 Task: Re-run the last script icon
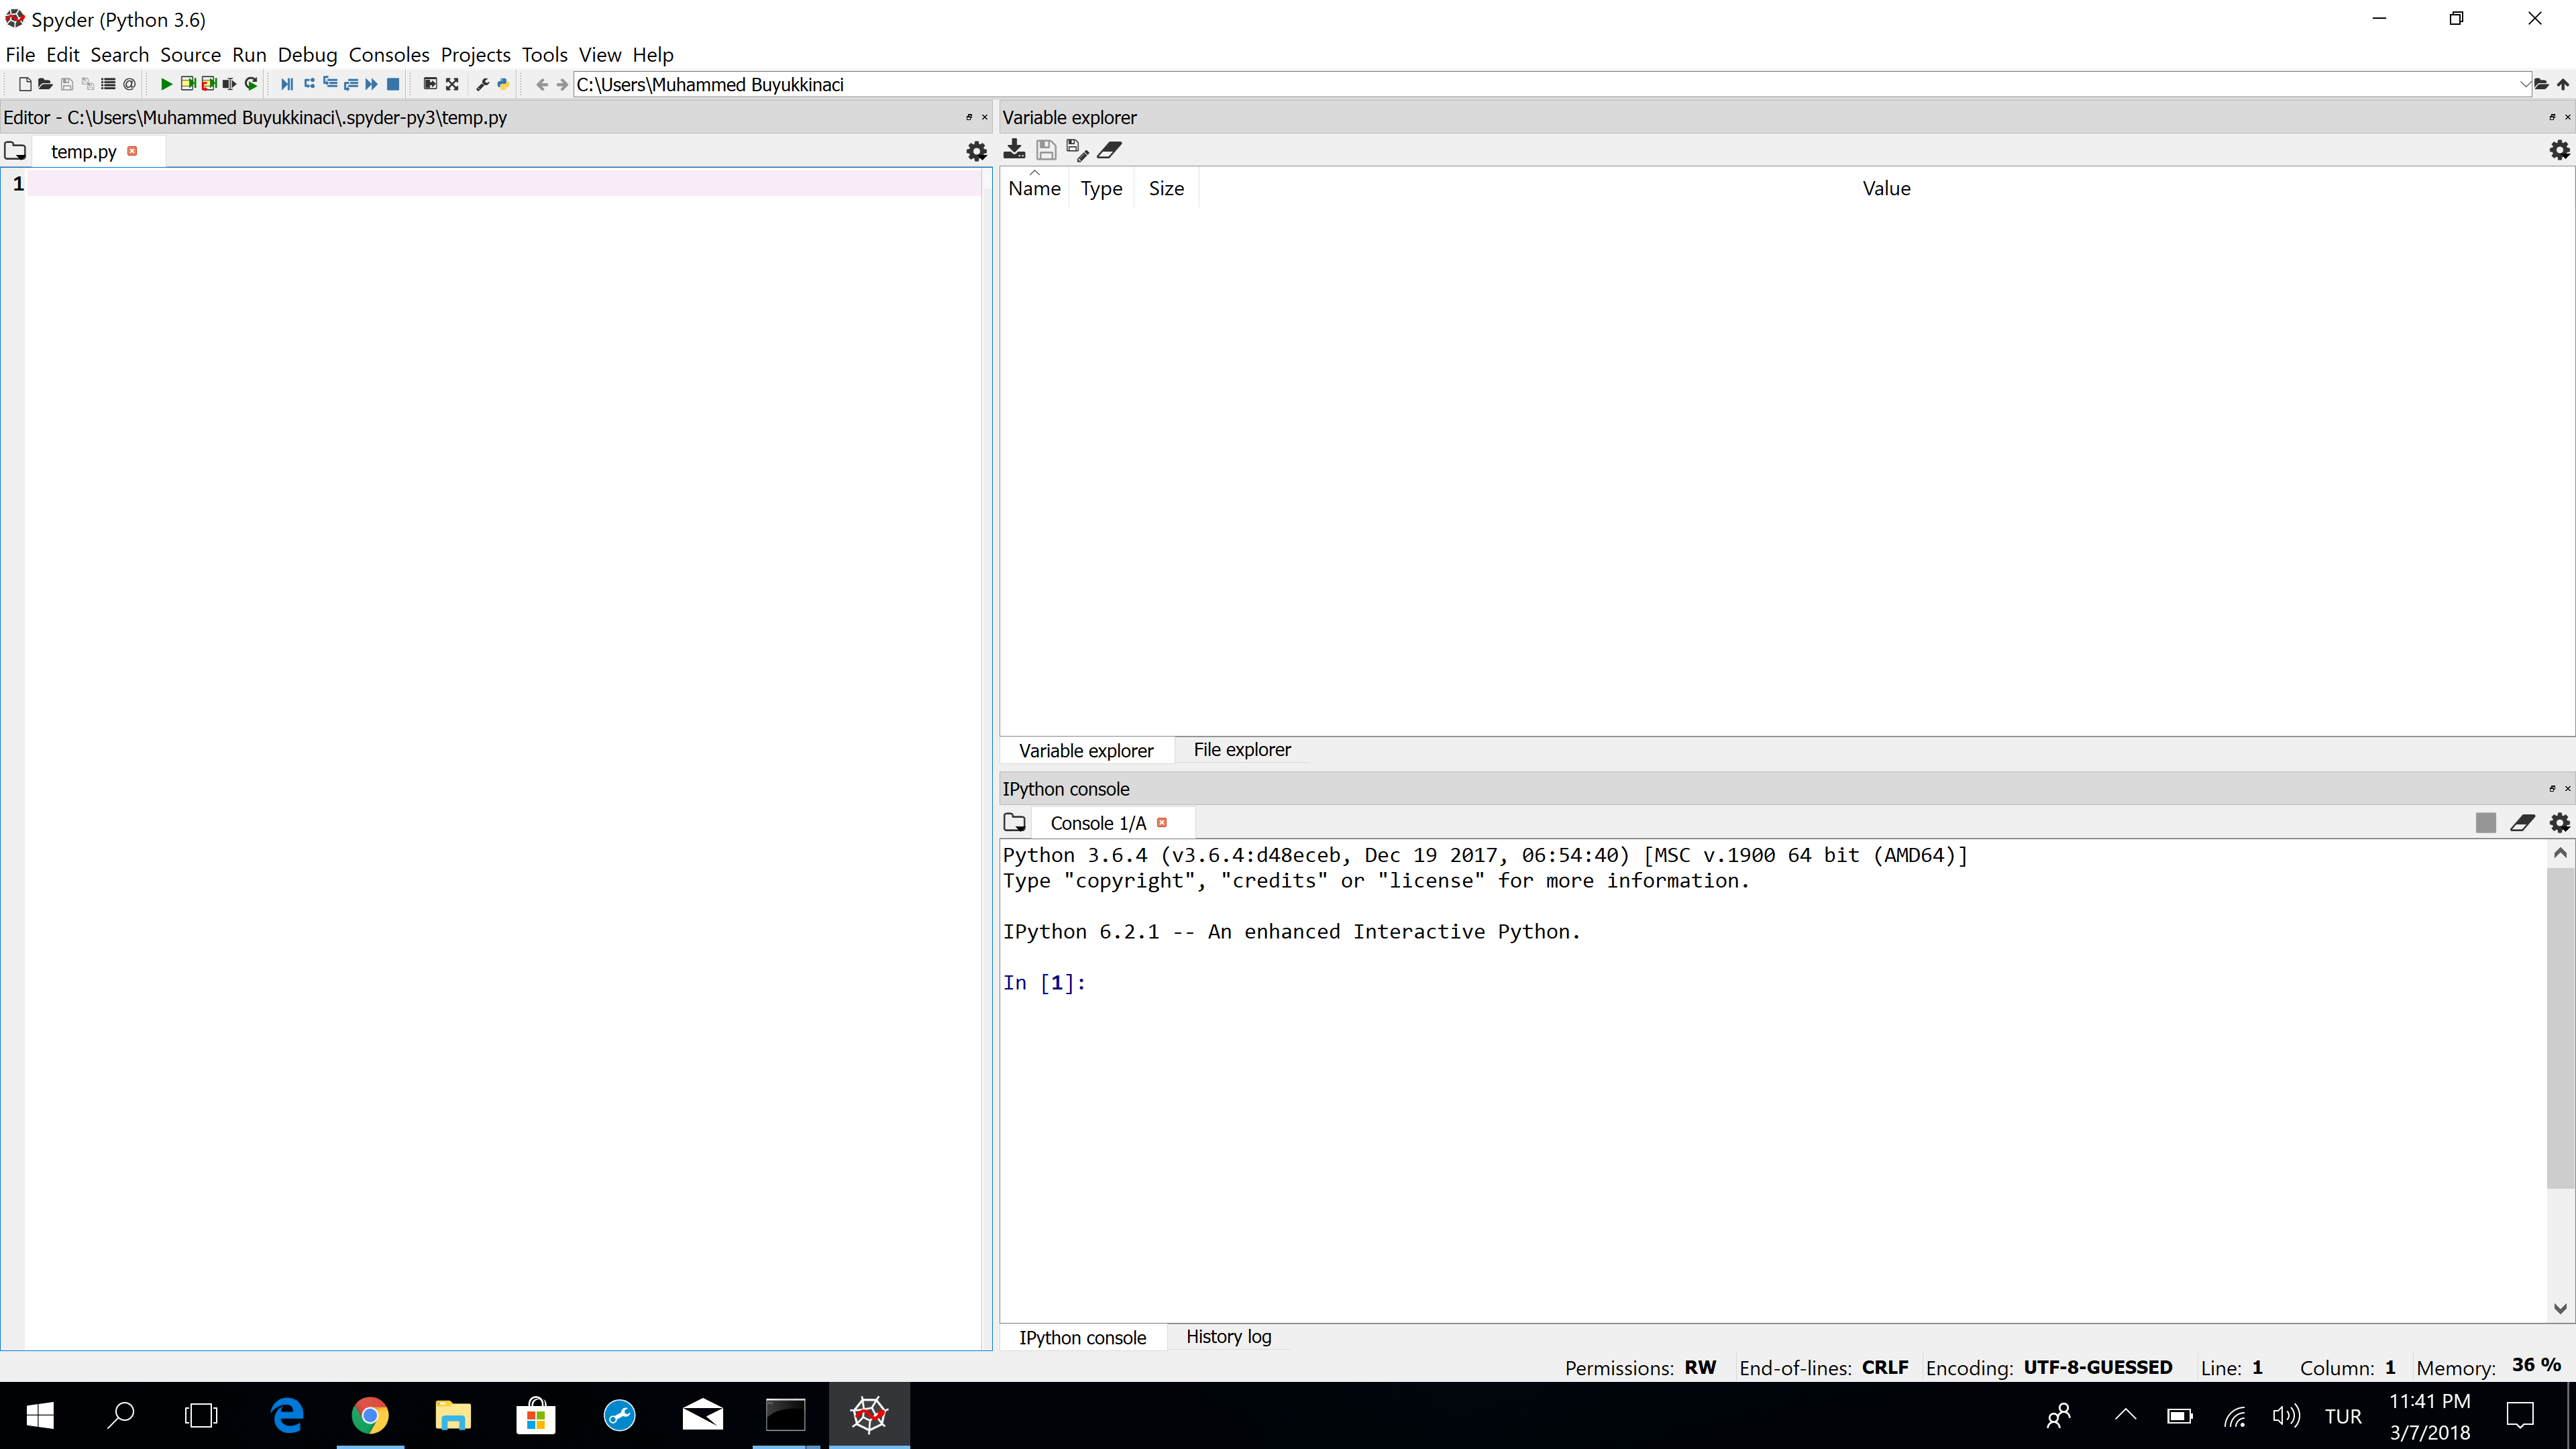coord(251,85)
